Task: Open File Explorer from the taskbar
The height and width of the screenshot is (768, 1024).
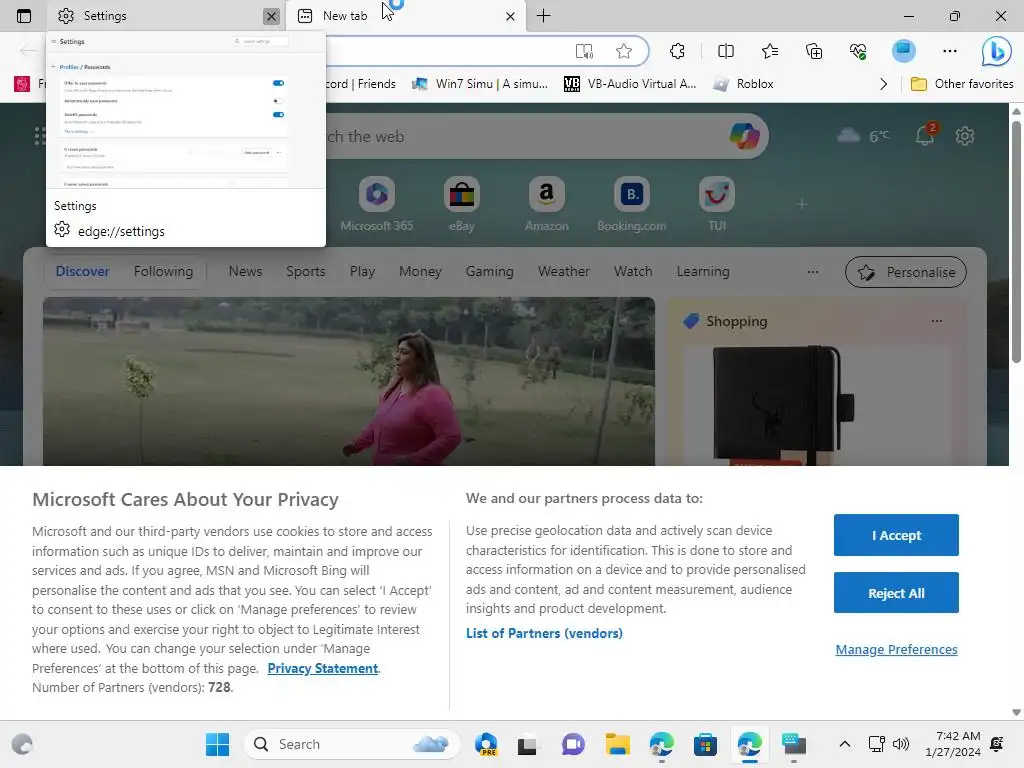Action: point(617,744)
